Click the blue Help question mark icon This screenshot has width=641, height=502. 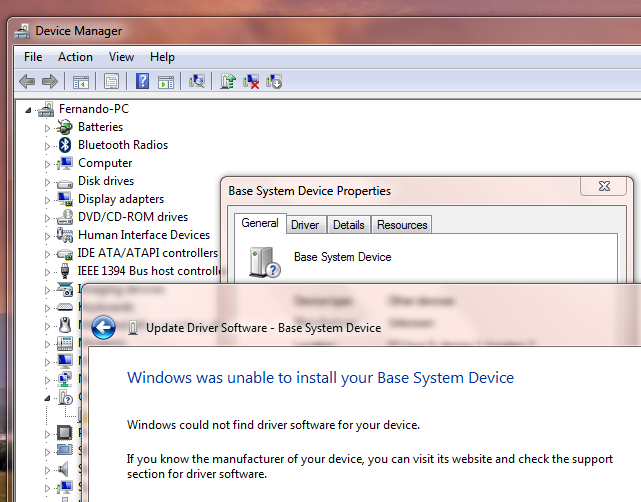[142, 81]
